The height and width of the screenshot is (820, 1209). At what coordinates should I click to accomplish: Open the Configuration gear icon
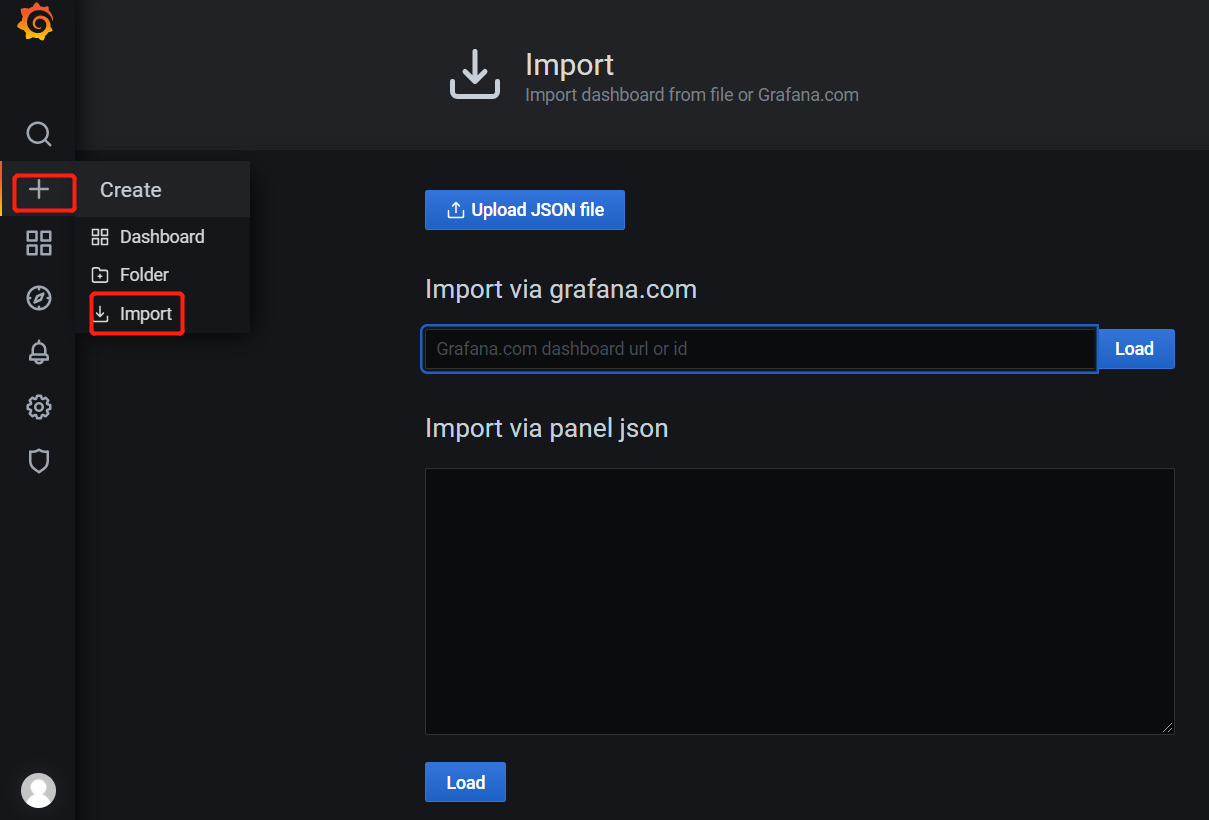point(38,407)
